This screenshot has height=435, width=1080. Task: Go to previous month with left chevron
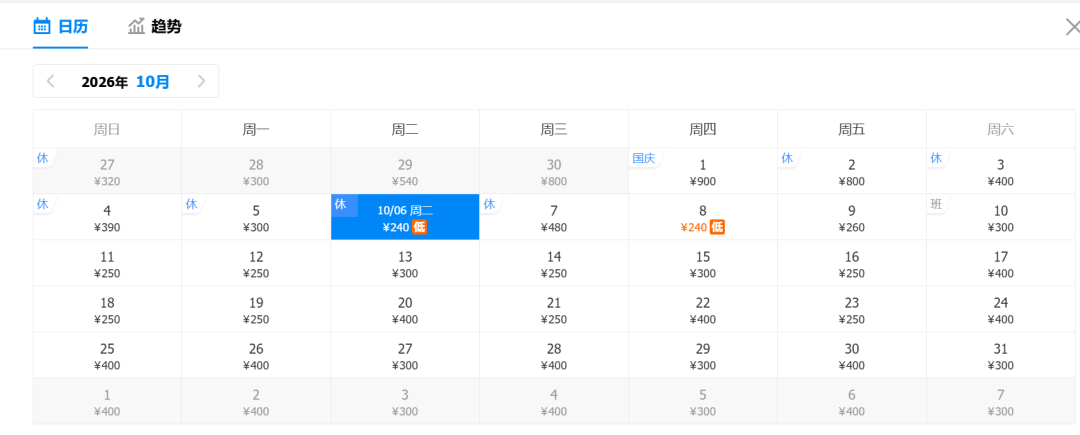tap(50, 81)
